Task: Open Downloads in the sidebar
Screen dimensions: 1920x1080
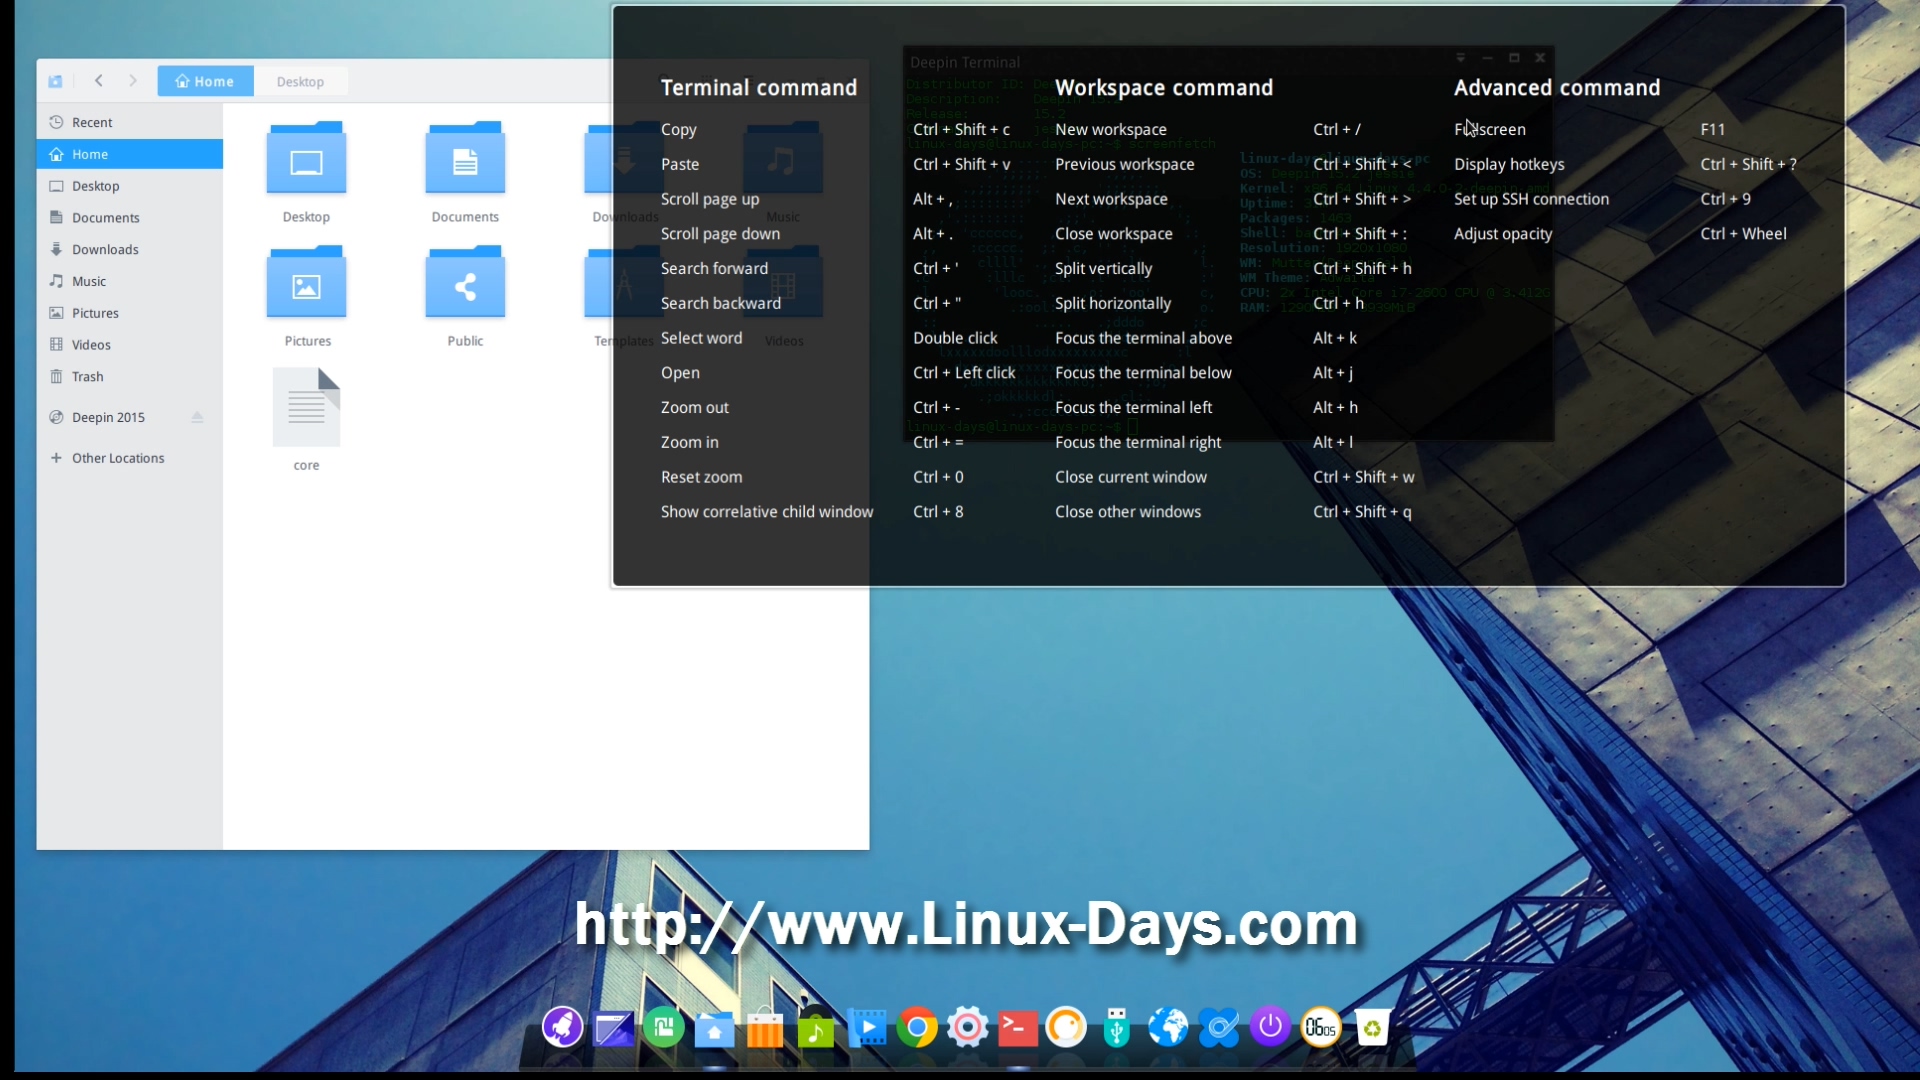Action: (105, 250)
